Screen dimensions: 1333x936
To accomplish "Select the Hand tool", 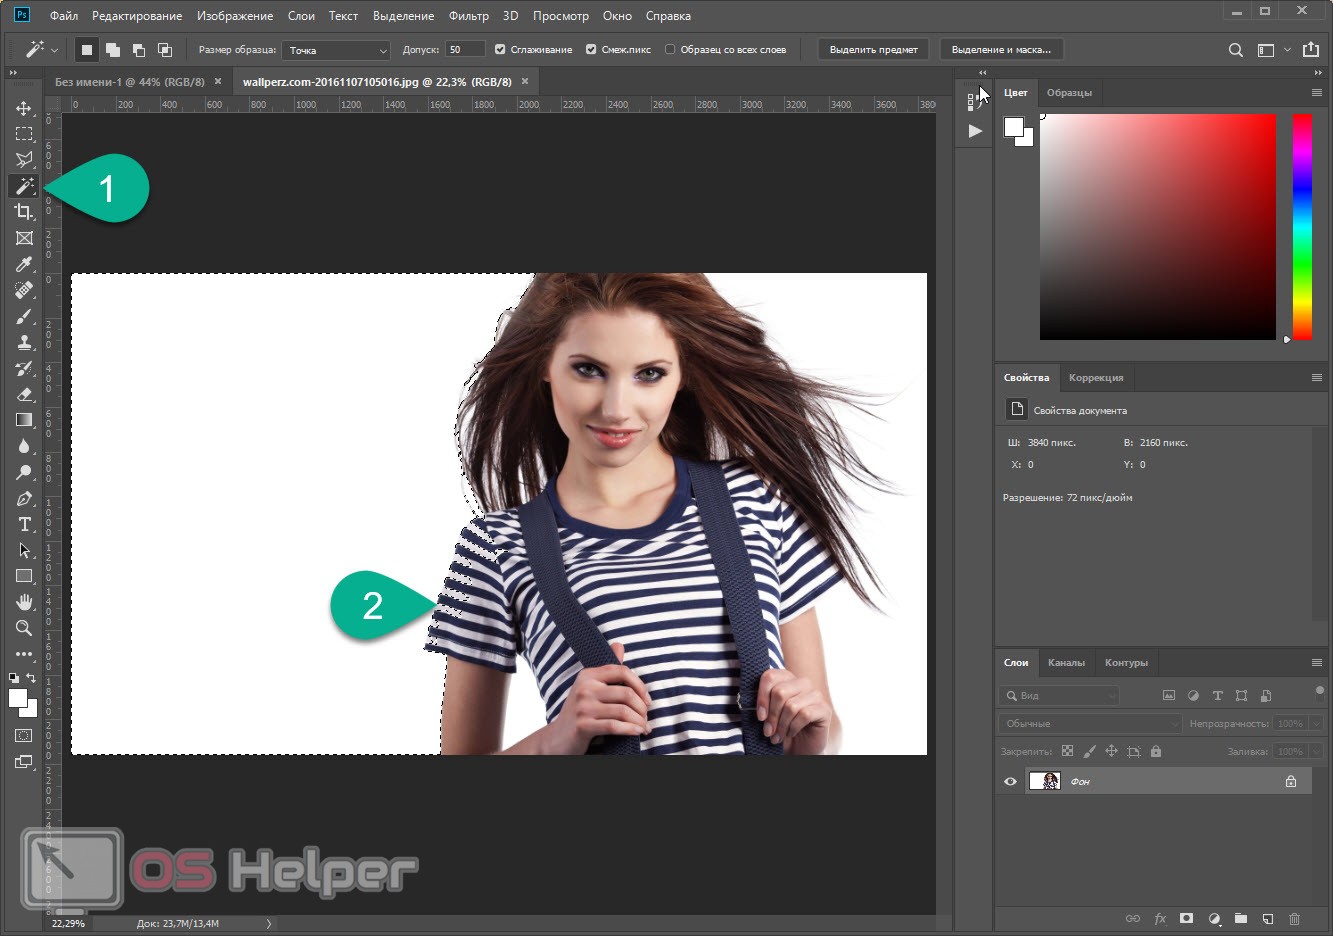I will pyautogui.click(x=24, y=602).
